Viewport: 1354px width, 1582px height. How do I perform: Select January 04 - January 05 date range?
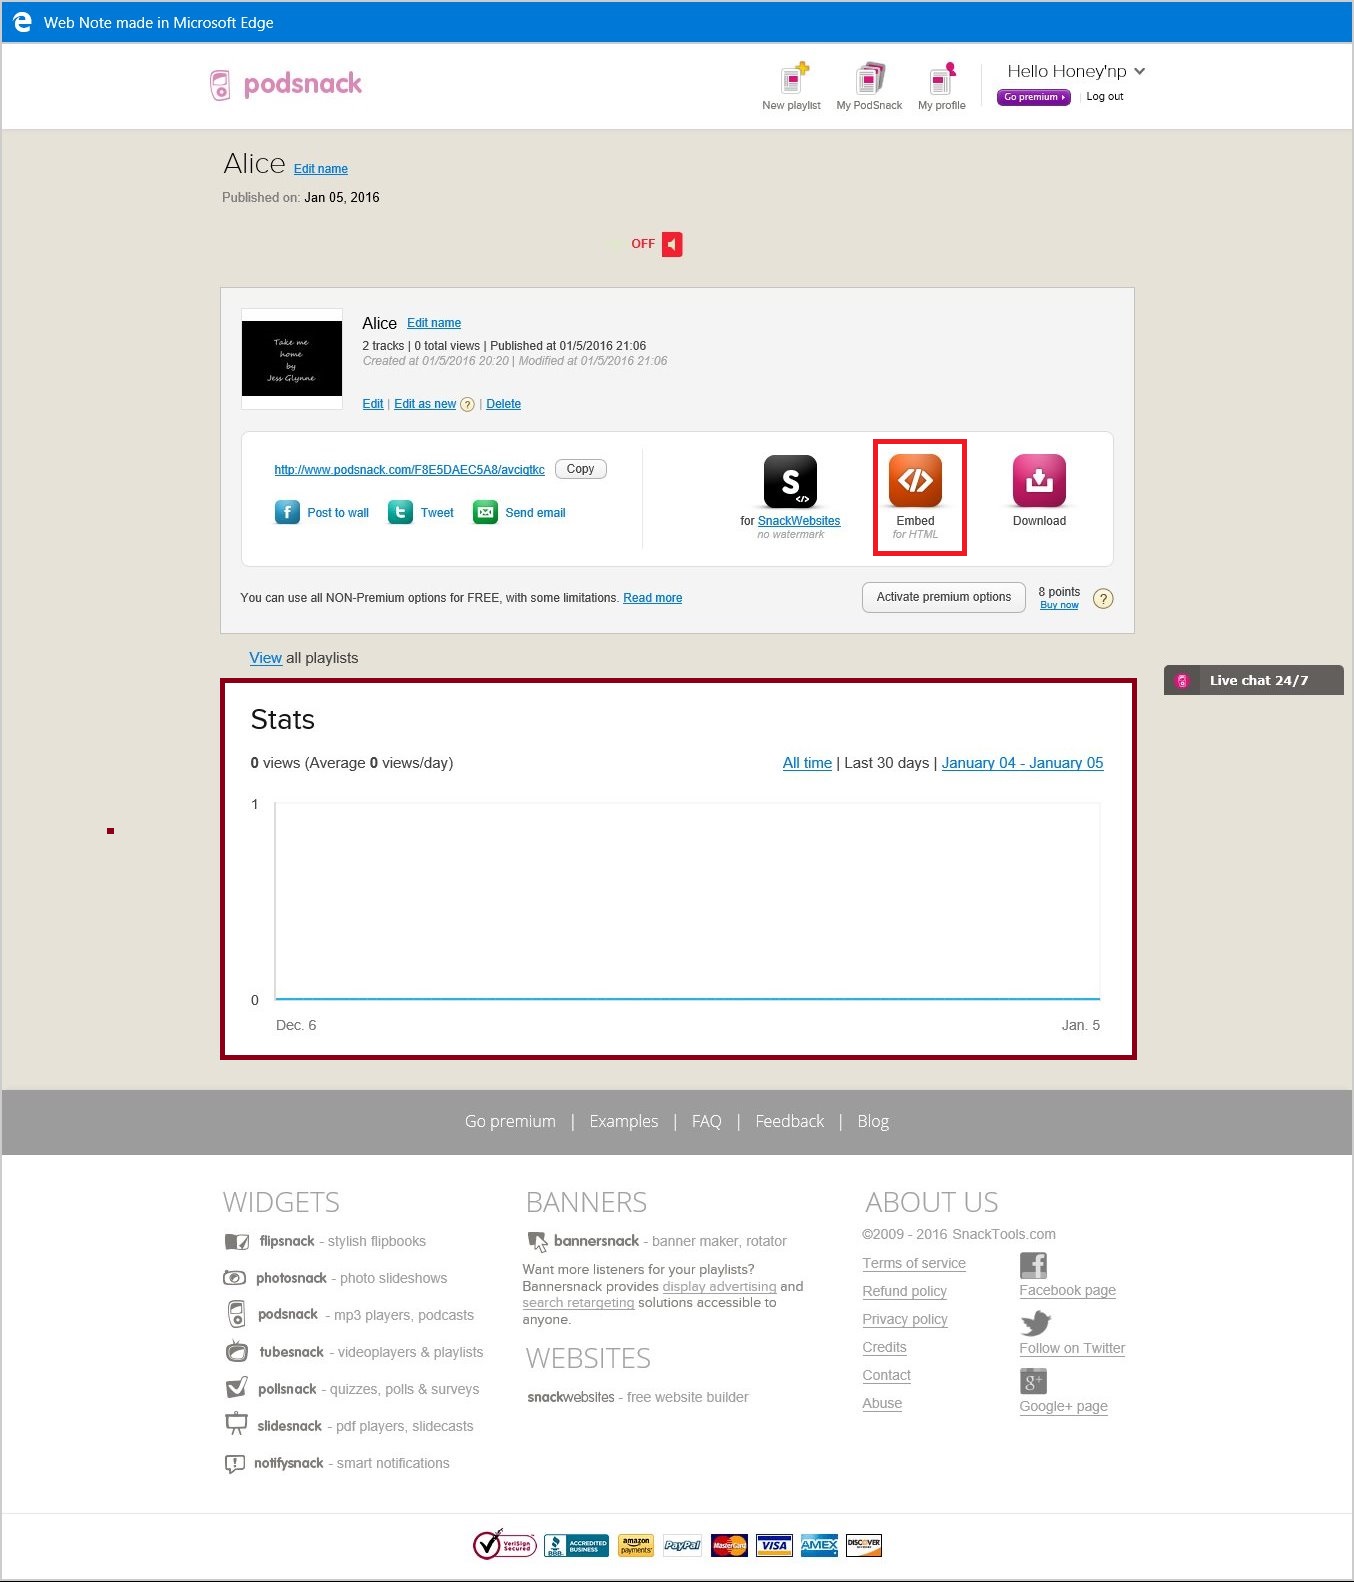click(x=1022, y=763)
